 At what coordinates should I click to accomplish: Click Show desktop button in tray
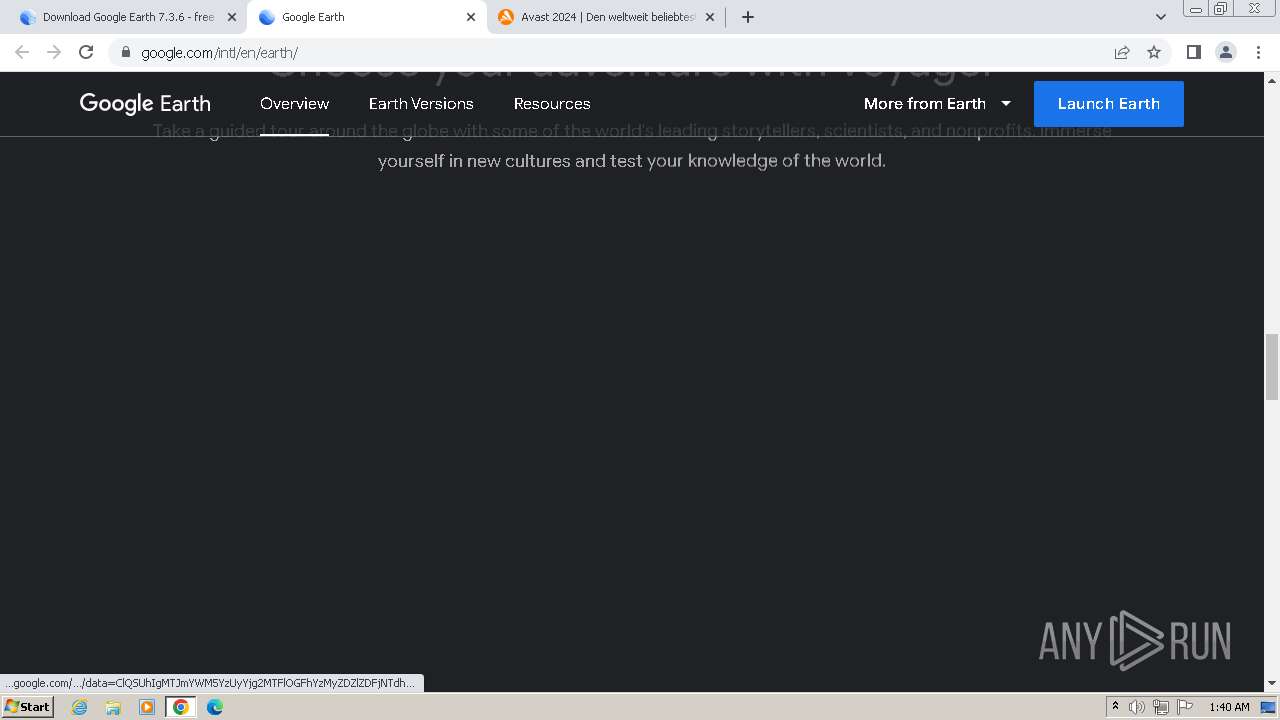point(1268,707)
